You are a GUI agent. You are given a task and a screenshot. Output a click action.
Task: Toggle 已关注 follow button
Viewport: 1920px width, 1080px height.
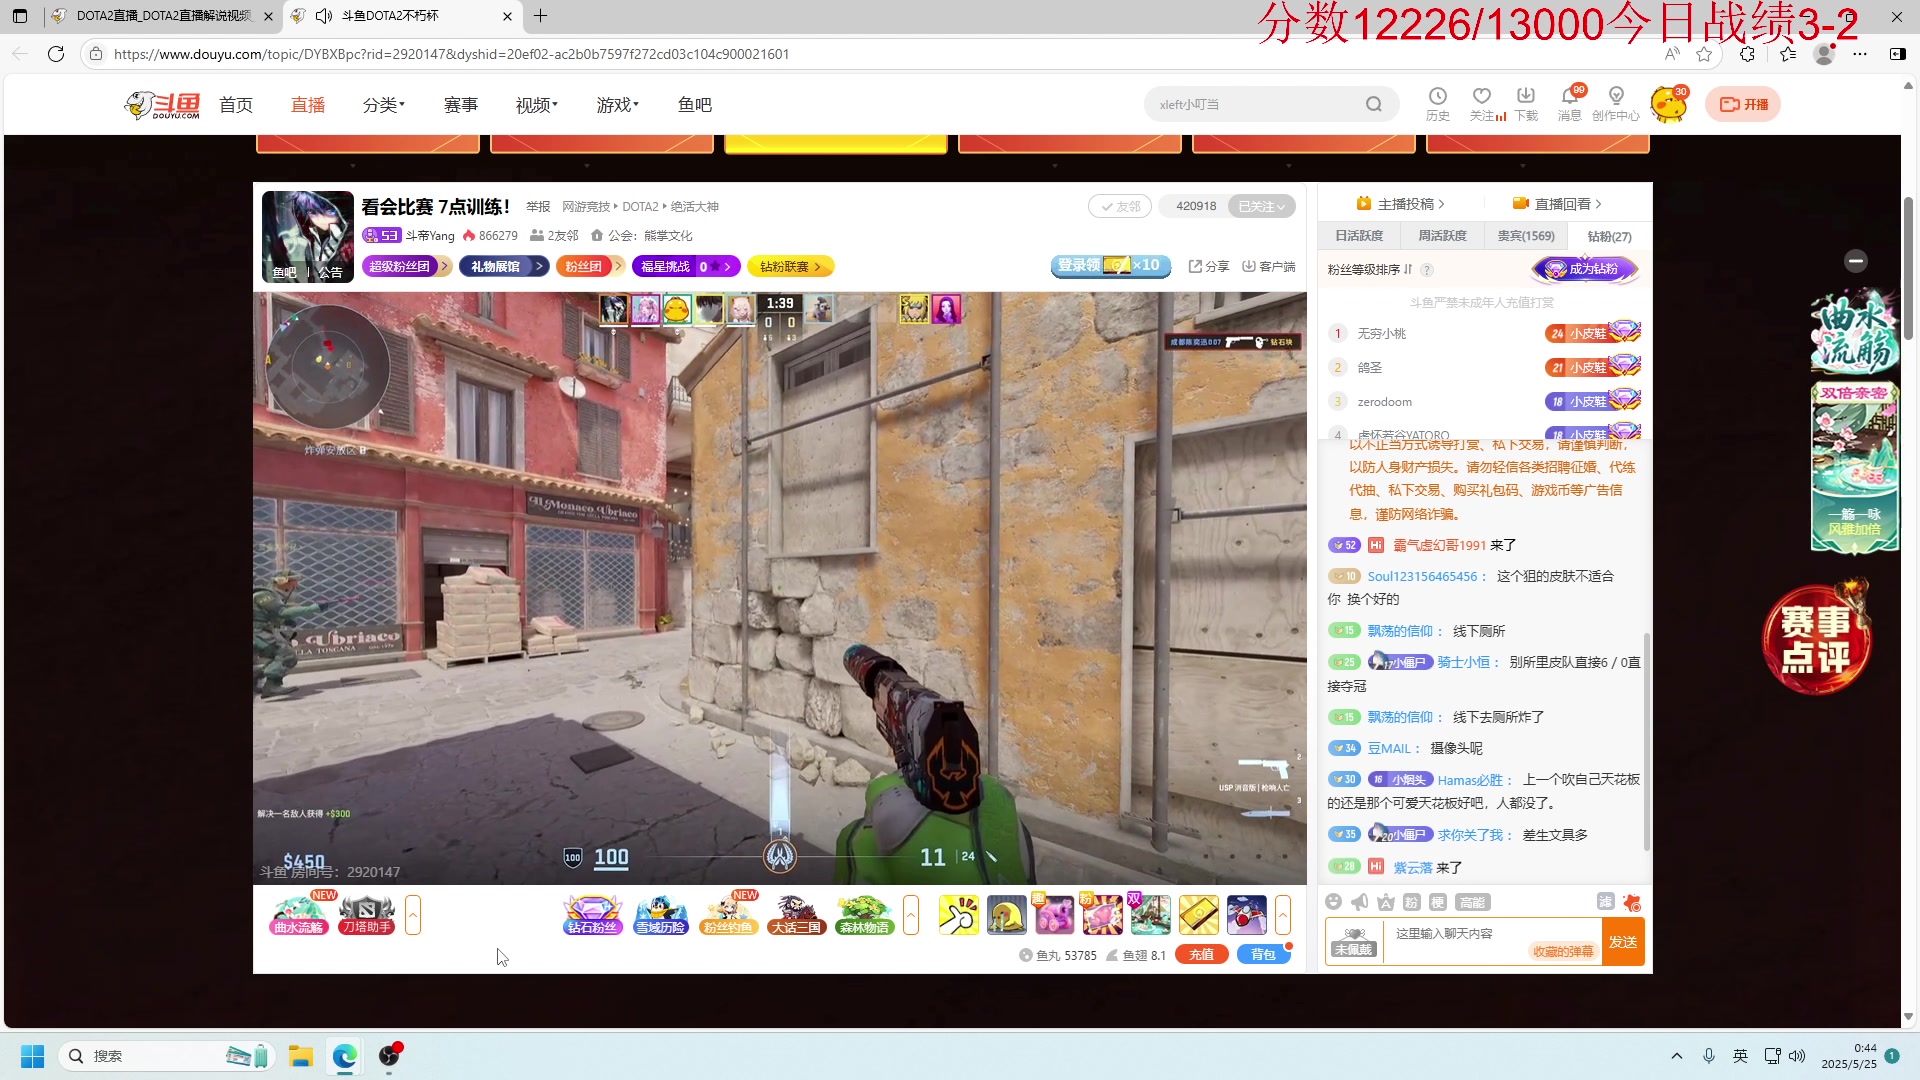click(1261, 206)
